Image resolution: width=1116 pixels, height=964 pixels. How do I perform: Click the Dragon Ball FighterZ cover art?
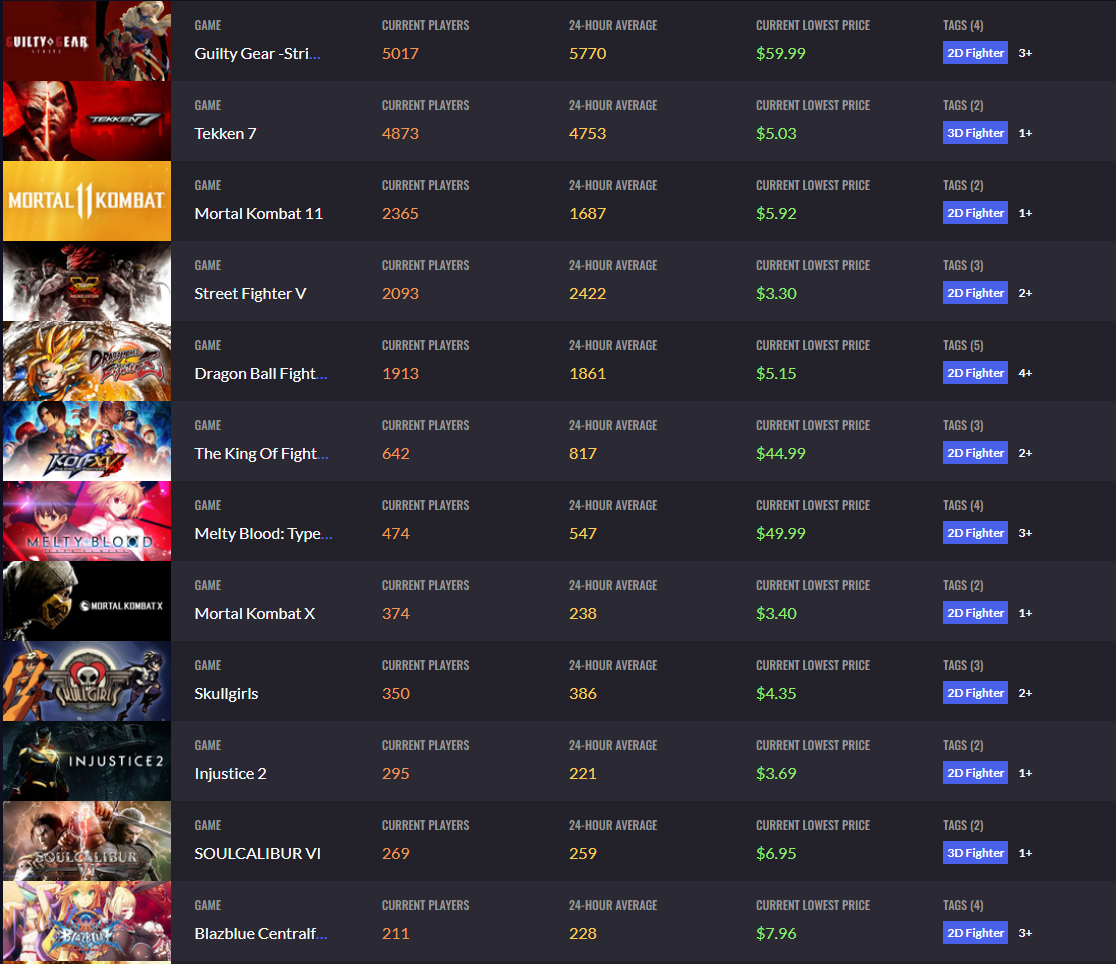pos(87,361)
